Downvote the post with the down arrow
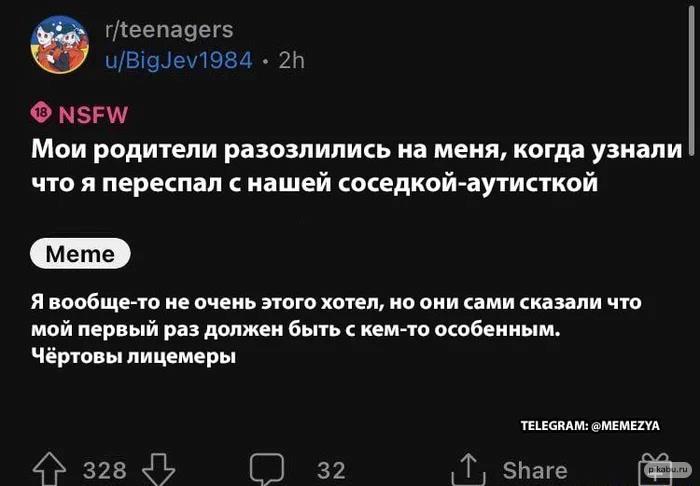700x486 pixels. [158, 469]
